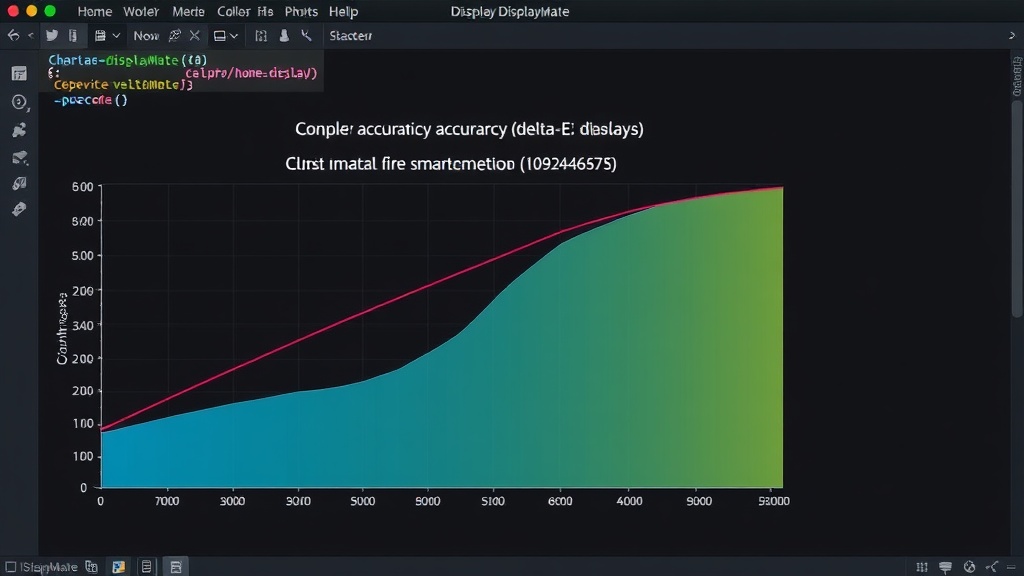
Task: Click the Display DisplayMate window title
Action: tap(510, 12)
